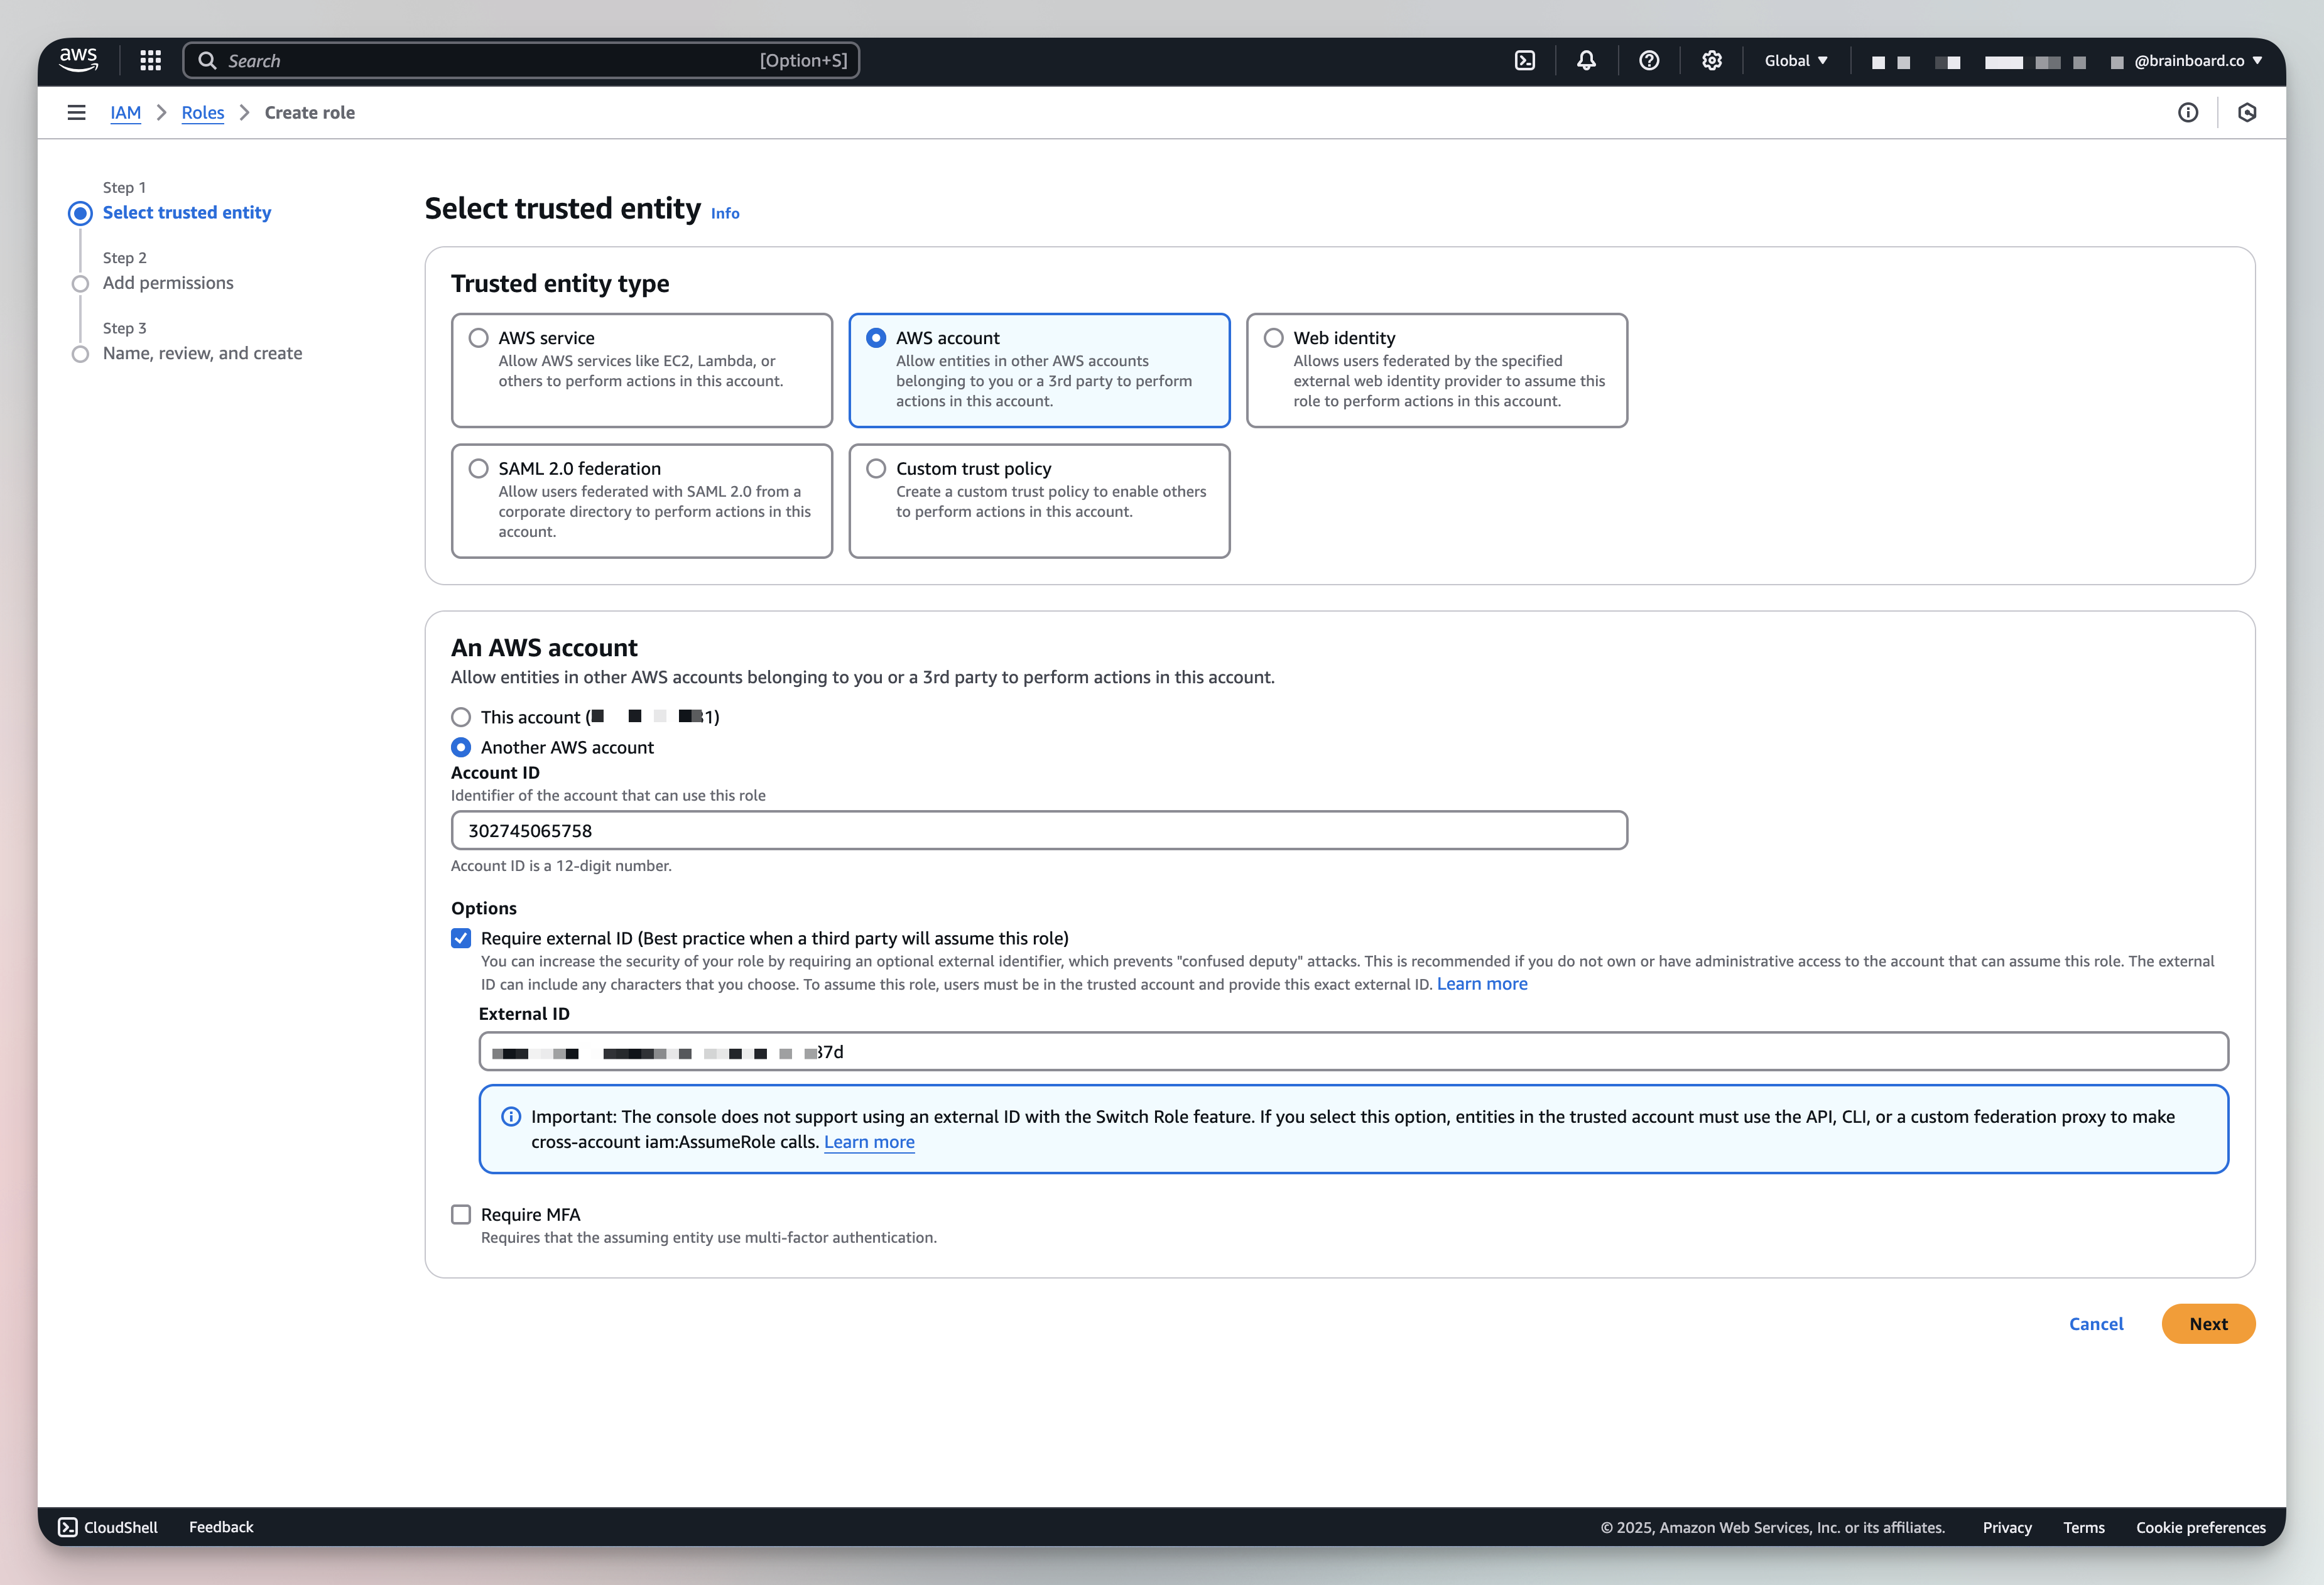Enable the Require MFA checkbox
The width and height of the screenshot is (2324, 1585).
pos(461,1214)
